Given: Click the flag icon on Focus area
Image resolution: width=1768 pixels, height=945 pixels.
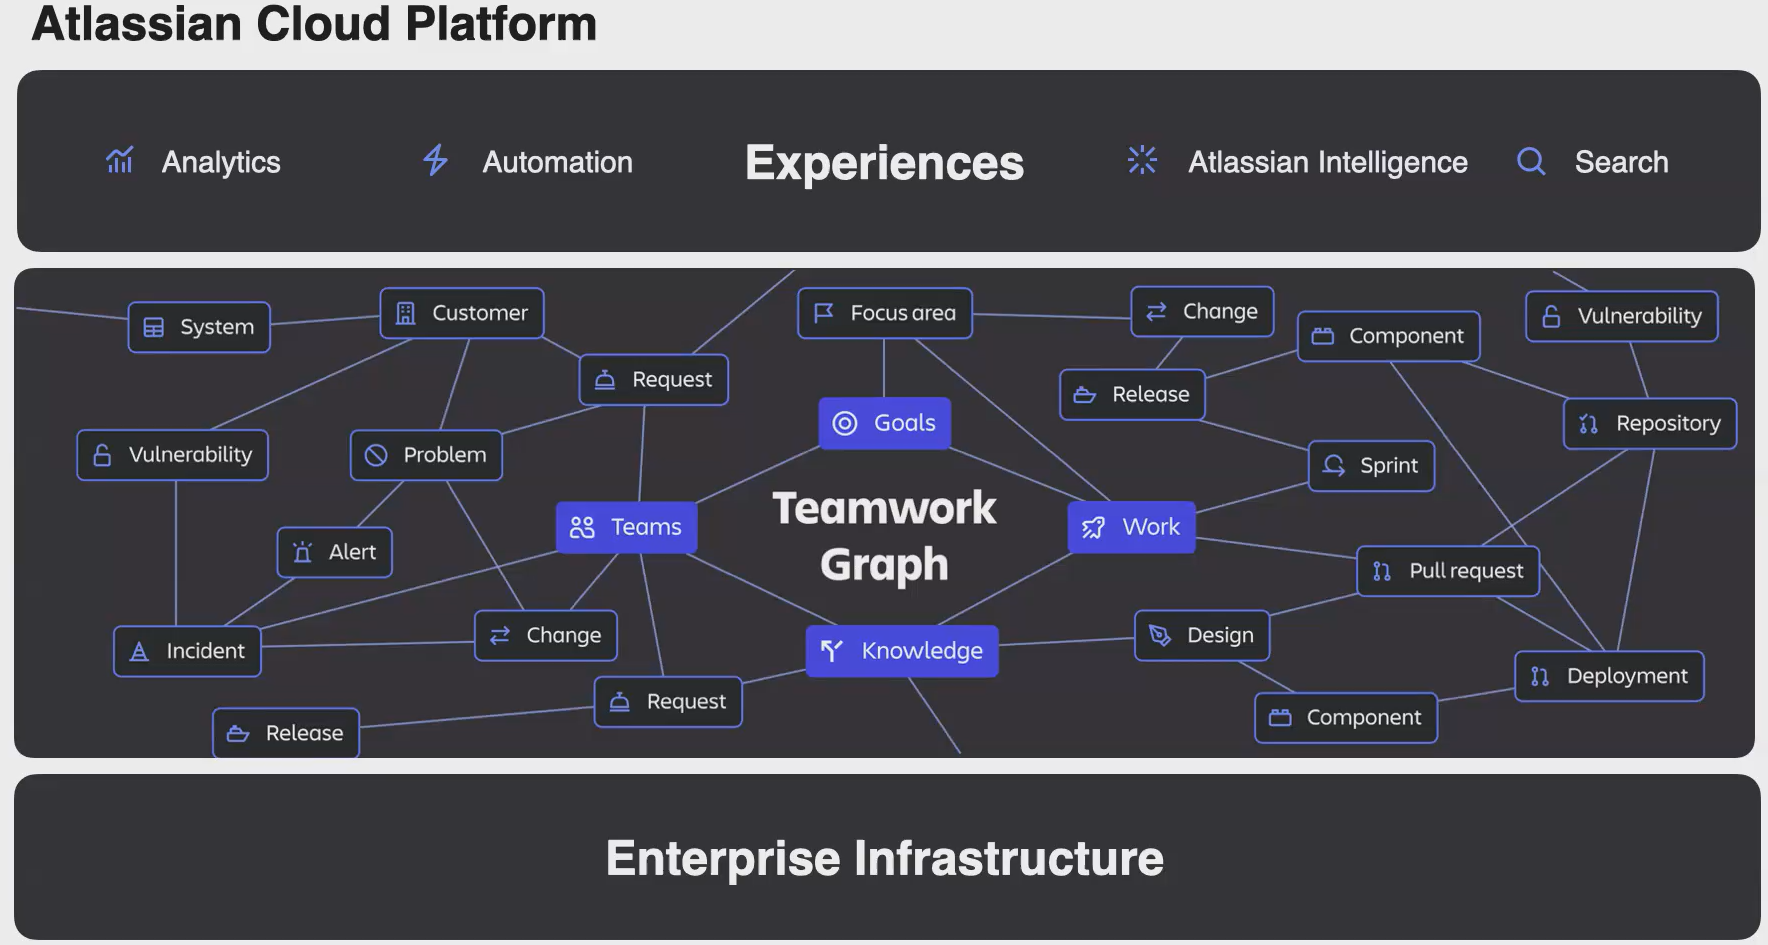Looking at the screenshot, I should [x=824, y=313].
